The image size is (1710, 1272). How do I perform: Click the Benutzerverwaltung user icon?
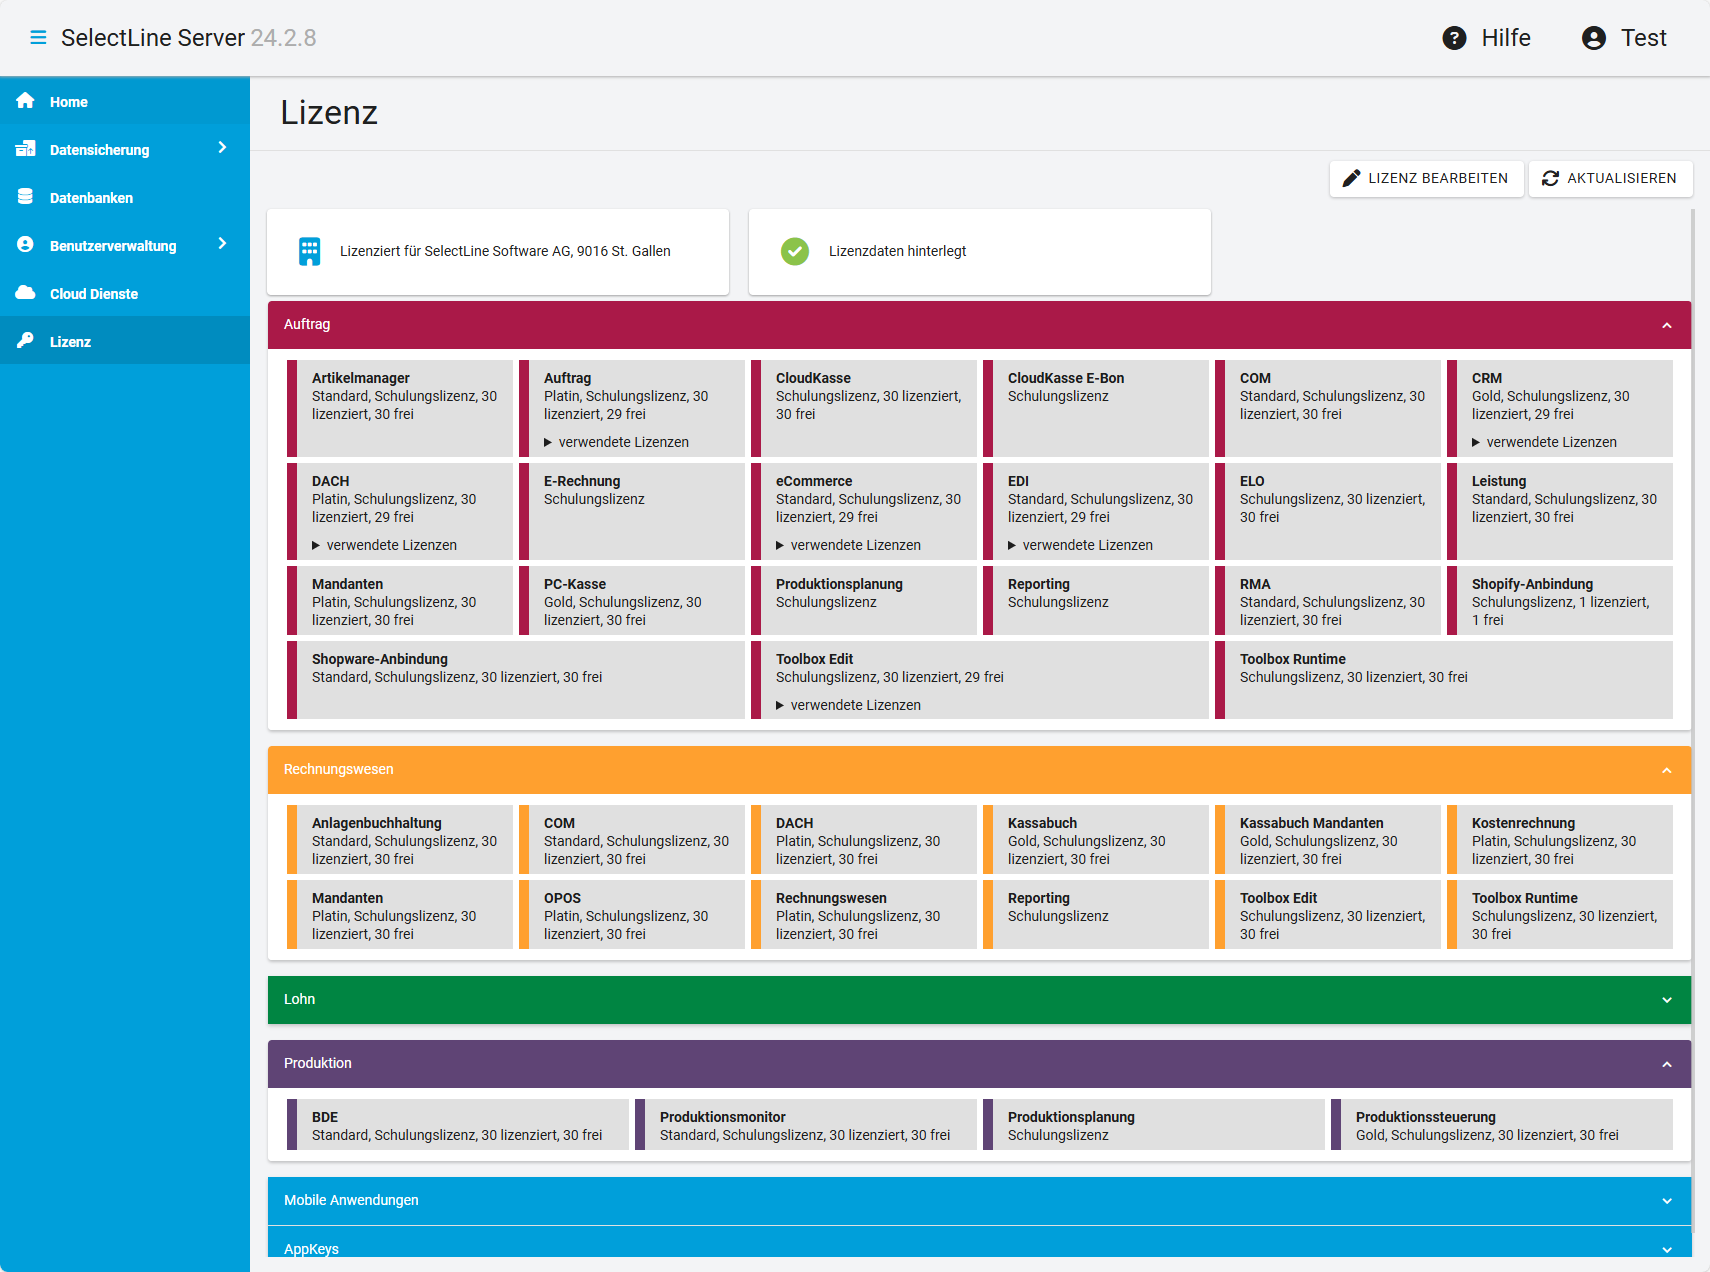click(26, 245)
